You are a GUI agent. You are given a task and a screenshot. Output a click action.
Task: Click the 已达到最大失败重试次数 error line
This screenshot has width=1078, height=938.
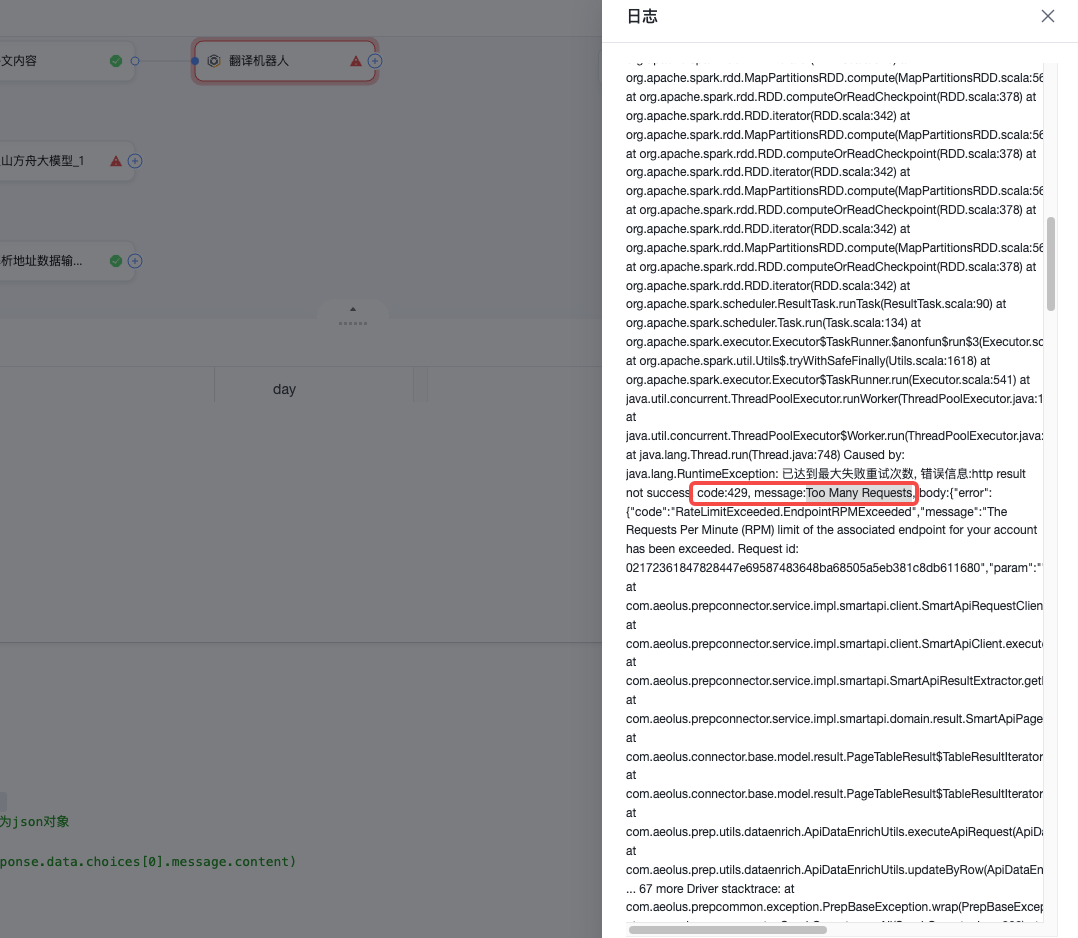click(x=825, y=474)
